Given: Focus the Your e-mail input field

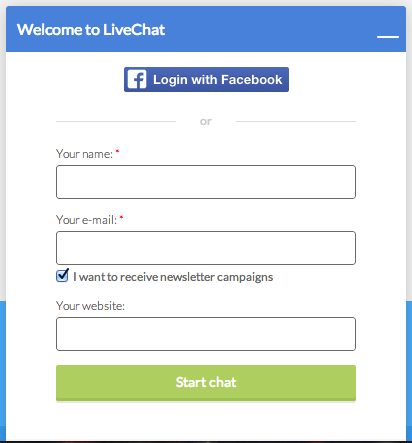Looking at the screenshot, I should pos(206,248).
